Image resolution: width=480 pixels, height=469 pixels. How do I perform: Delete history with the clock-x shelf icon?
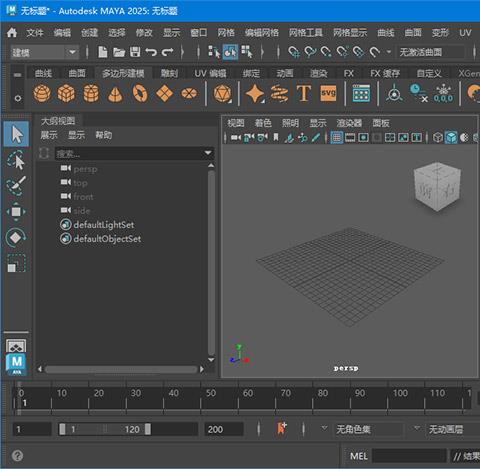419,93
